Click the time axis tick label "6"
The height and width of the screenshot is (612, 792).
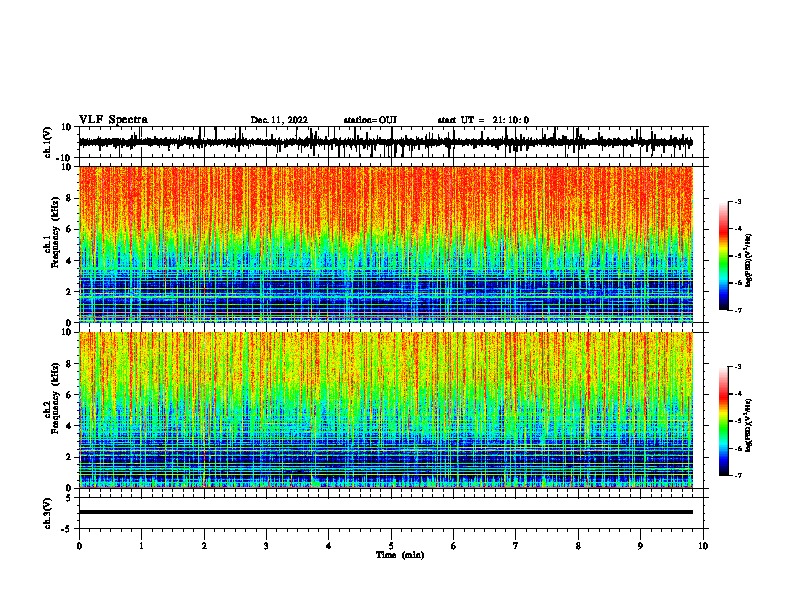(x=454, y=546)
